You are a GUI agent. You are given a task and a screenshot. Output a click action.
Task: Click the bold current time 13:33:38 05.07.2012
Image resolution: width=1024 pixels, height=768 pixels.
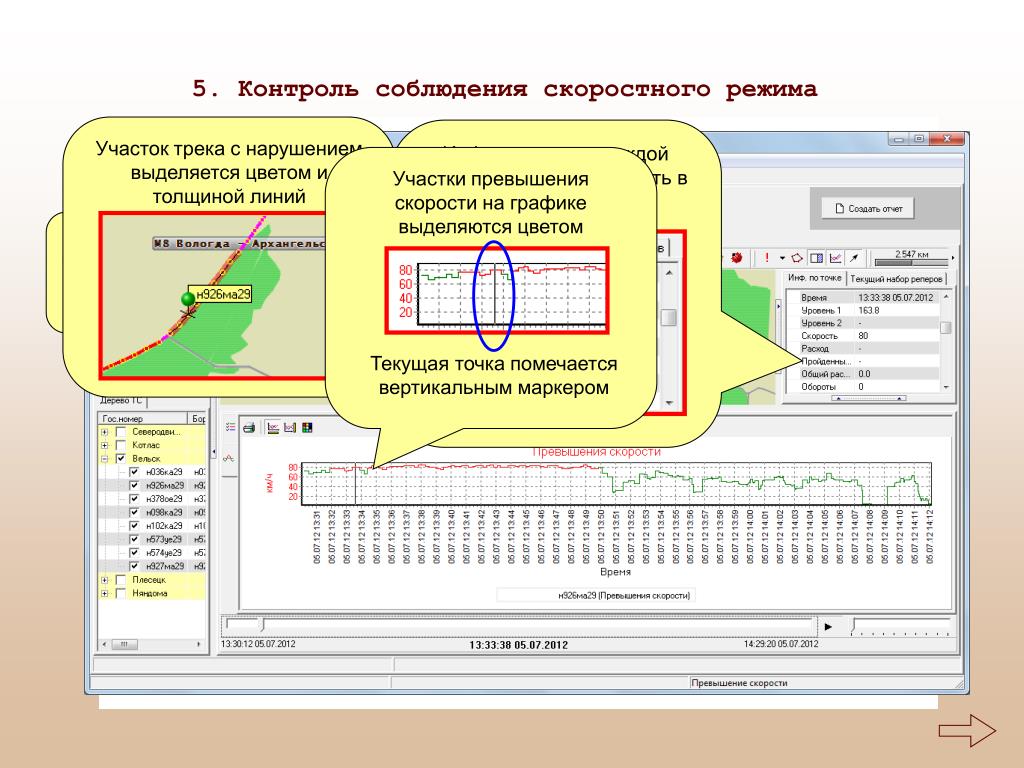point(519,645)
